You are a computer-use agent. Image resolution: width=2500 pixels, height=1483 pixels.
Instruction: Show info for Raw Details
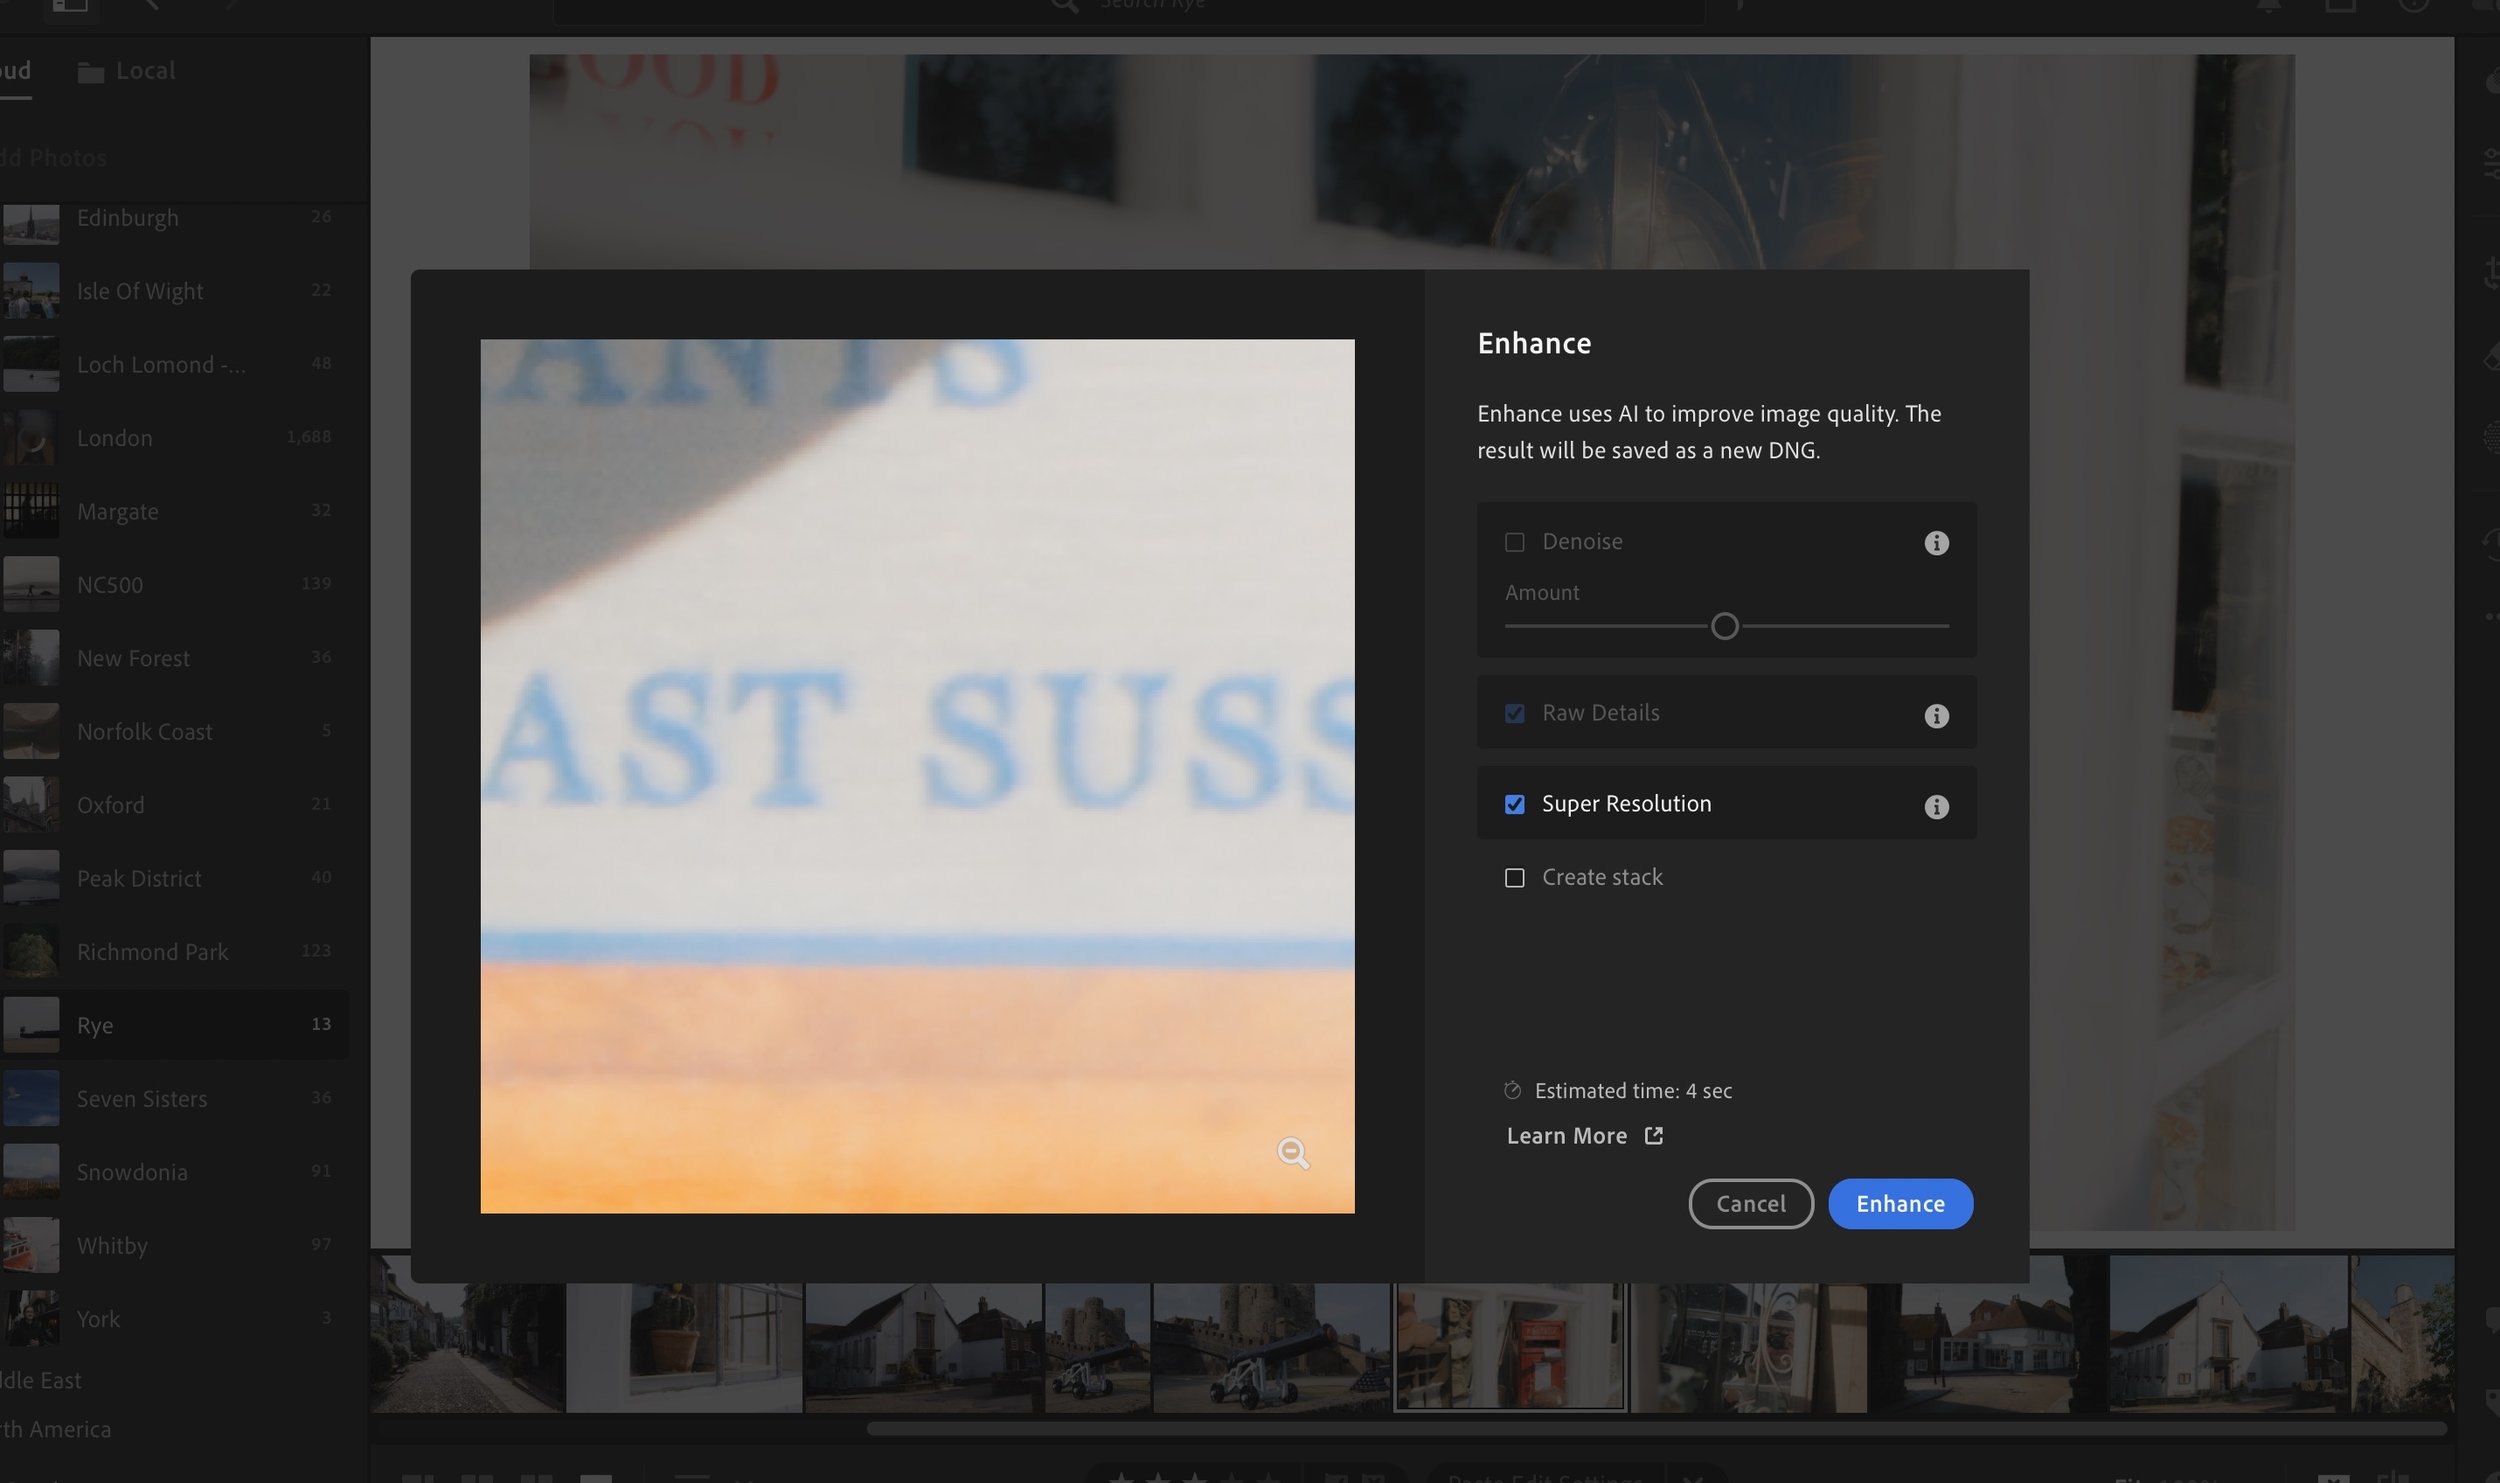pyautogui.click(x=1936, y=716)
